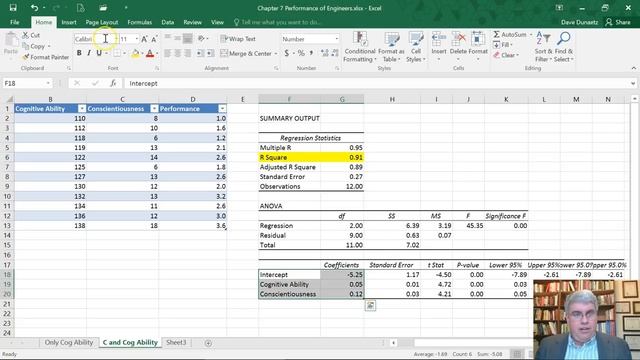Select the Normal view button in status bar
640x360 pixels.
517,354
